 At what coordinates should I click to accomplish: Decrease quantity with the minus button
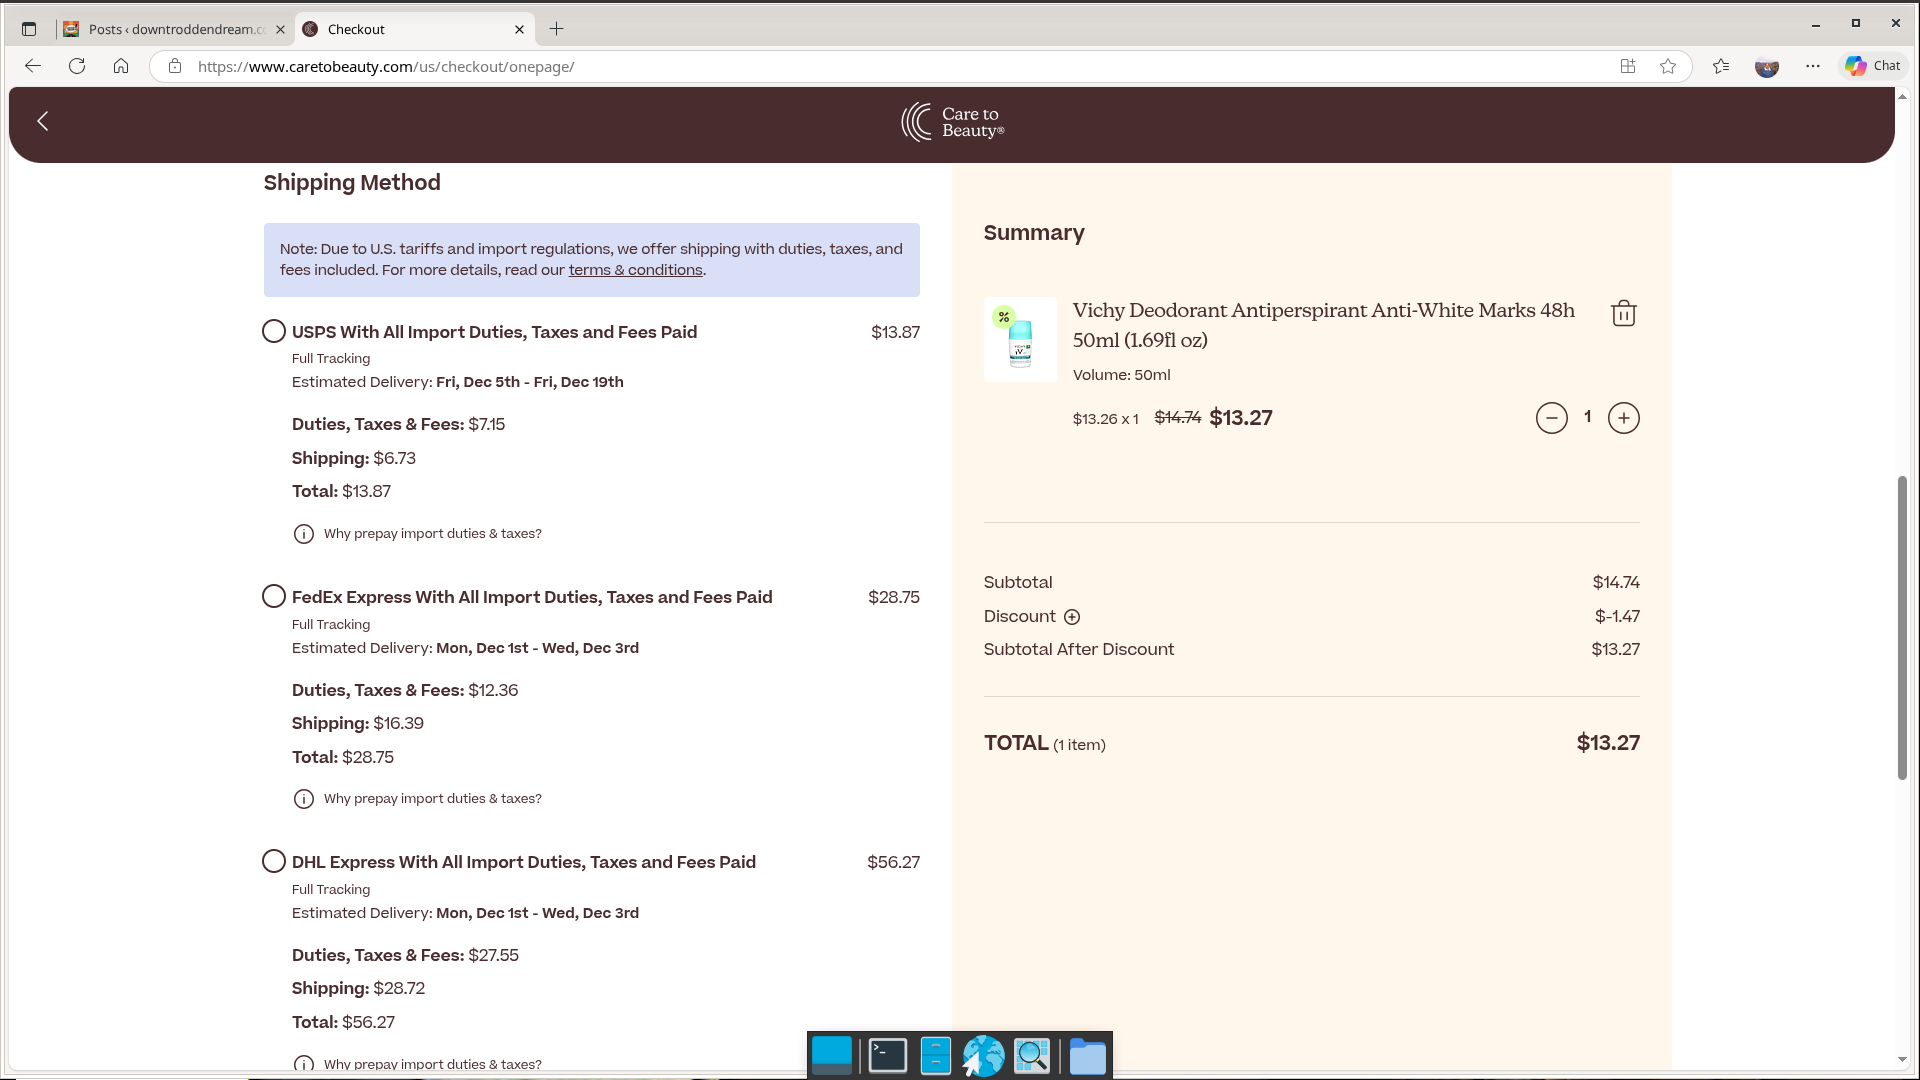point(1551,418)
